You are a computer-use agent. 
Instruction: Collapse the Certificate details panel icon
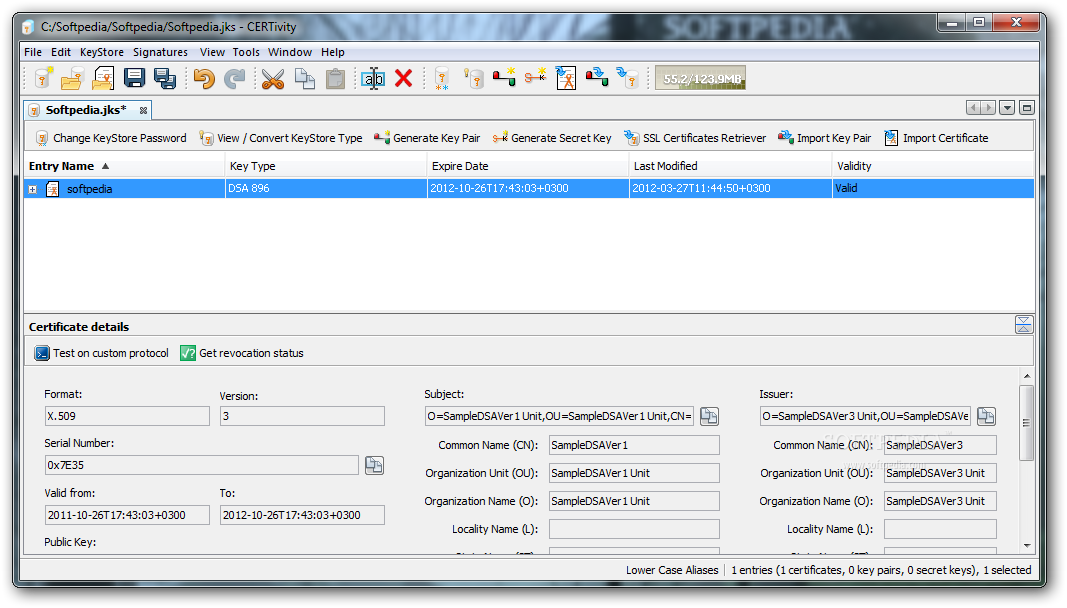tap(1024, 325)
